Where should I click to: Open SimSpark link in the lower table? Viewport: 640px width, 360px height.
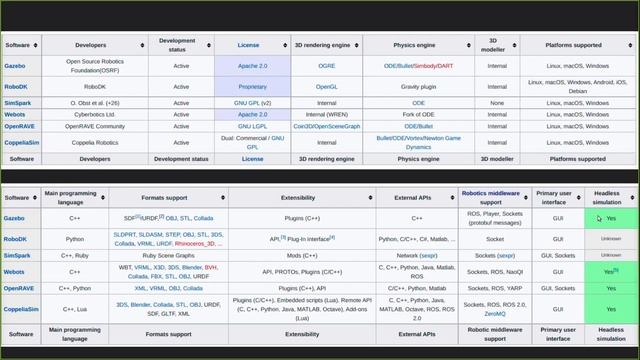click(x=17, y=256)
